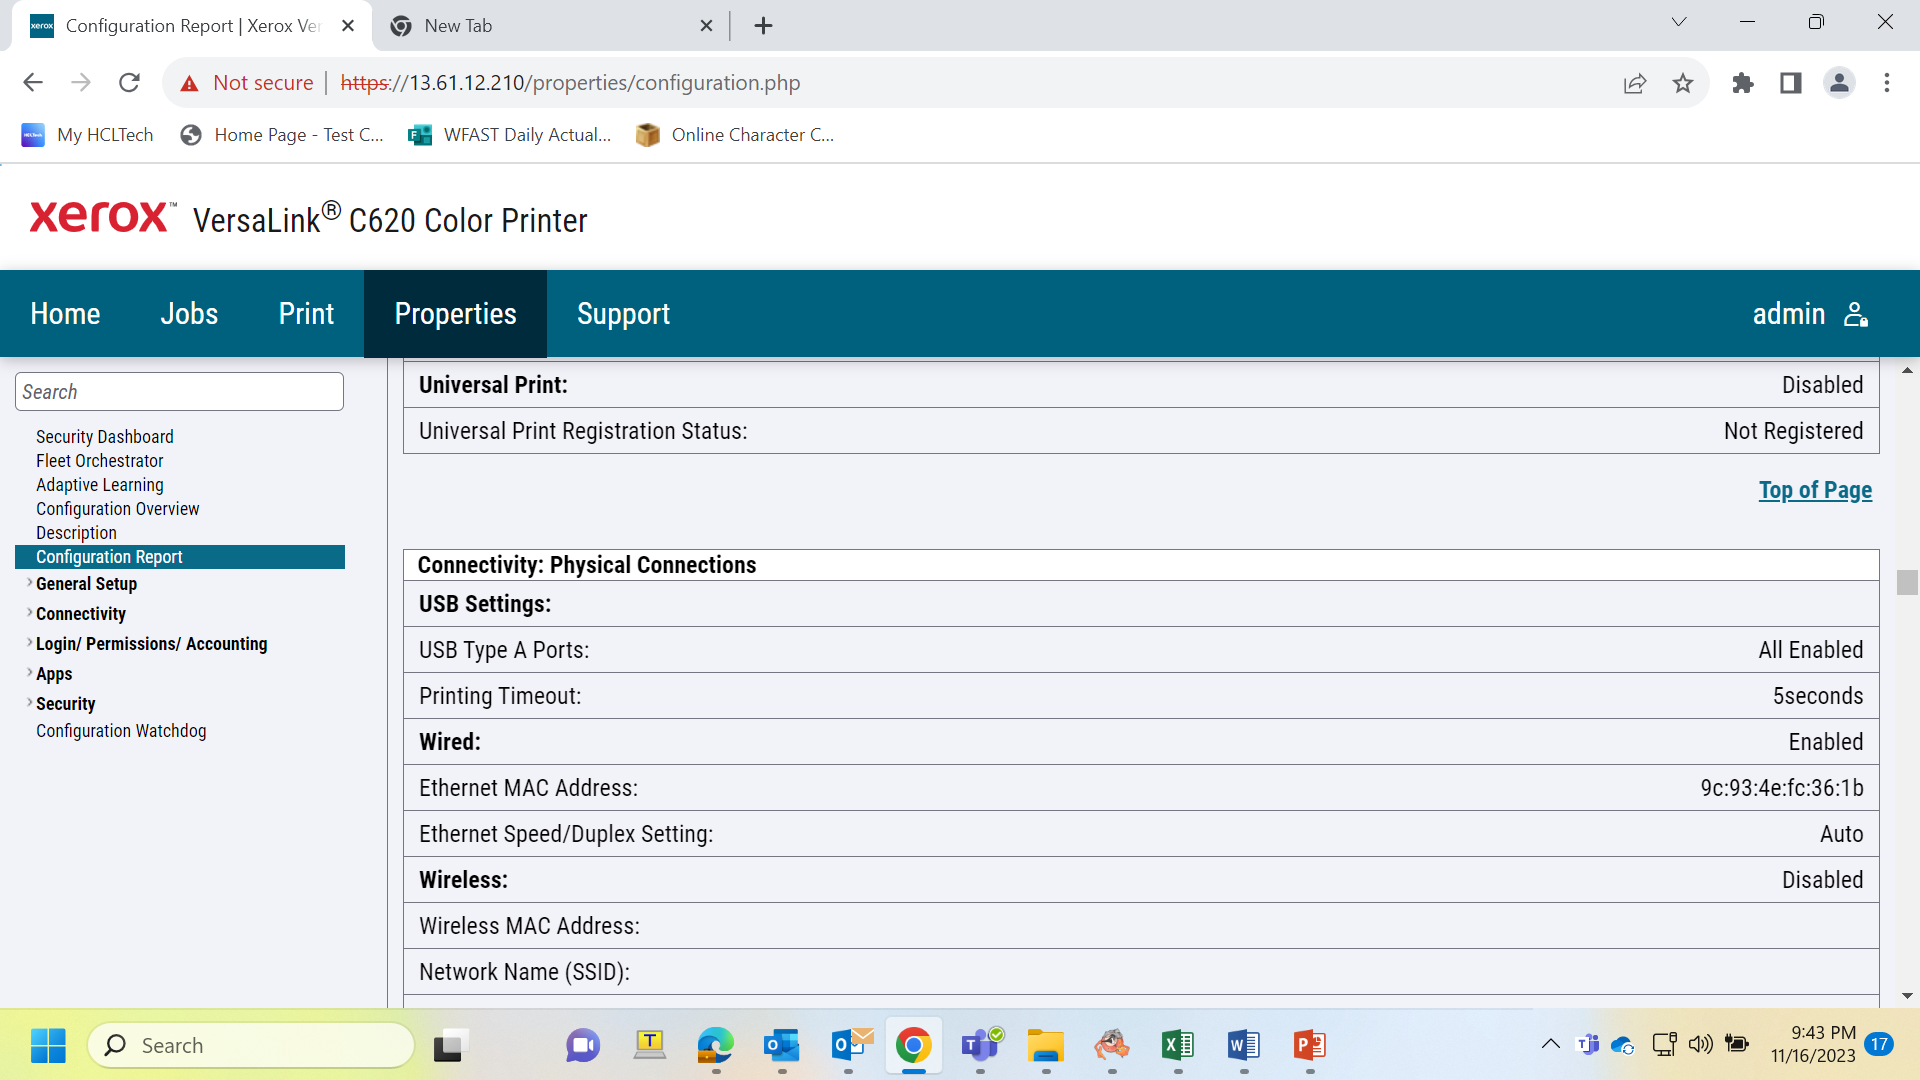Open the browser extensions puzzle icon
Image resolution: width=1920 pixels, height=1080 pixels.
(x=1743, y=83)
